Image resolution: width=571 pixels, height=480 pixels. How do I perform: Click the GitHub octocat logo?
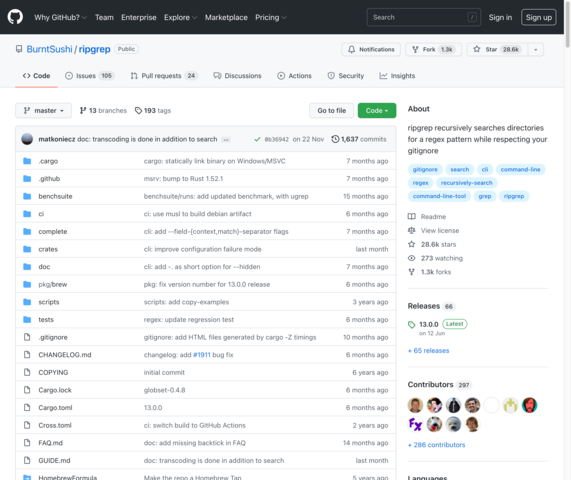(x=15, y=17)
